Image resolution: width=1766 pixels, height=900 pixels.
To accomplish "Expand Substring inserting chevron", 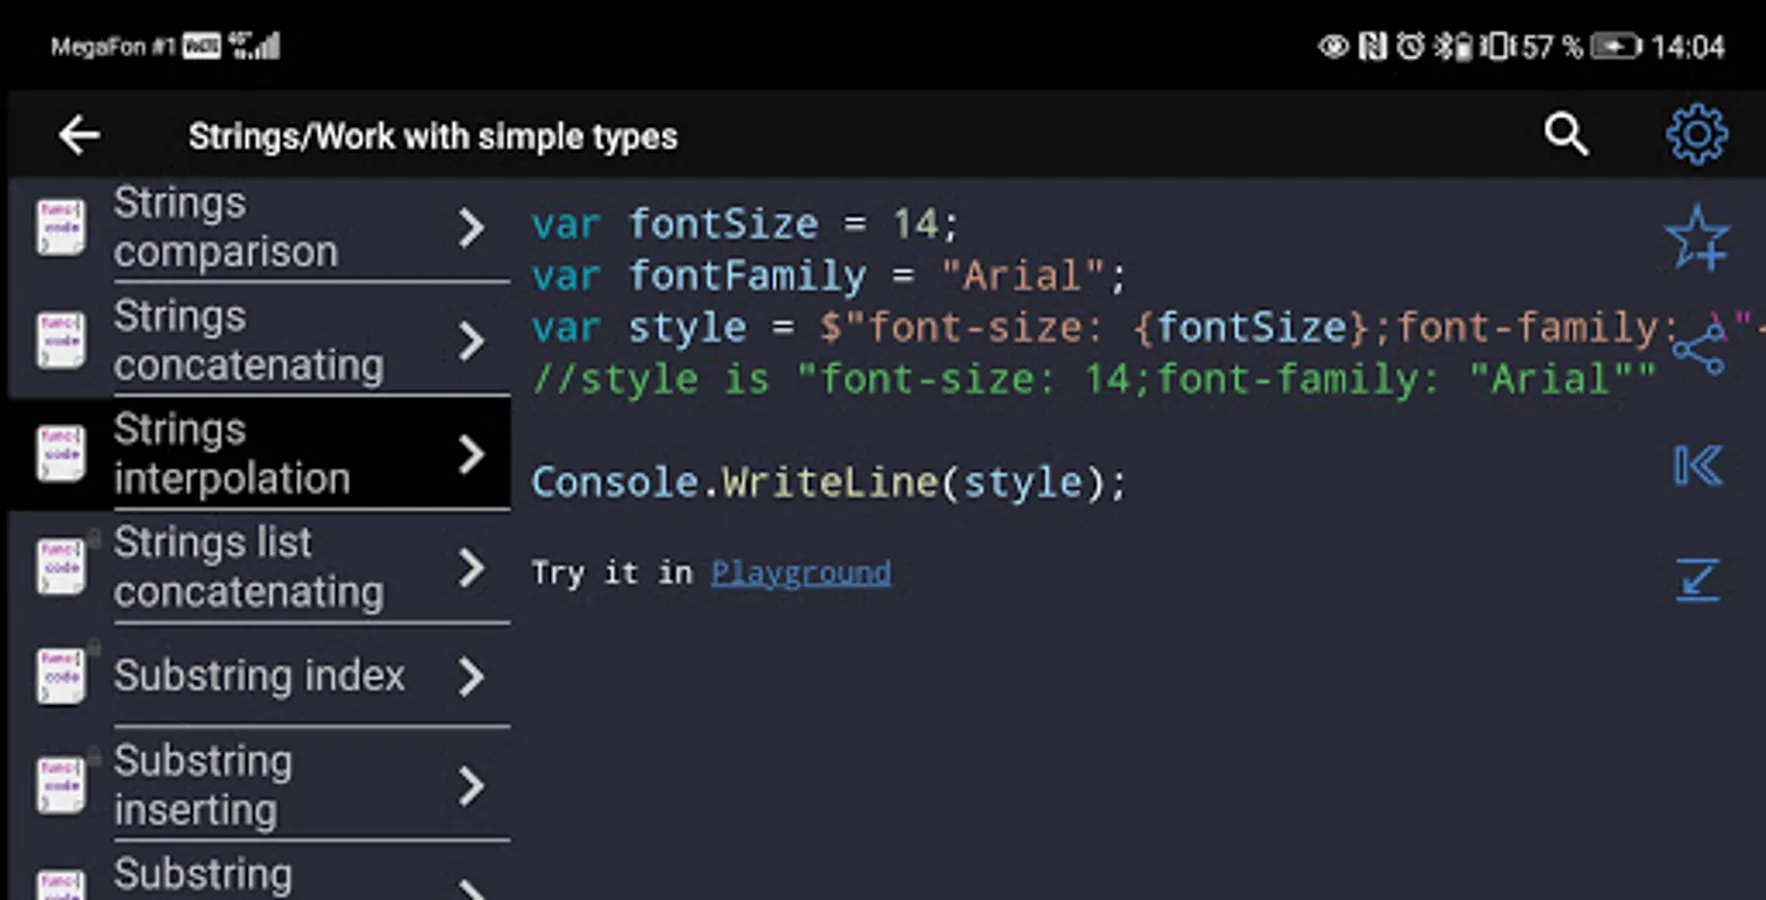I will tap(471, 786).
